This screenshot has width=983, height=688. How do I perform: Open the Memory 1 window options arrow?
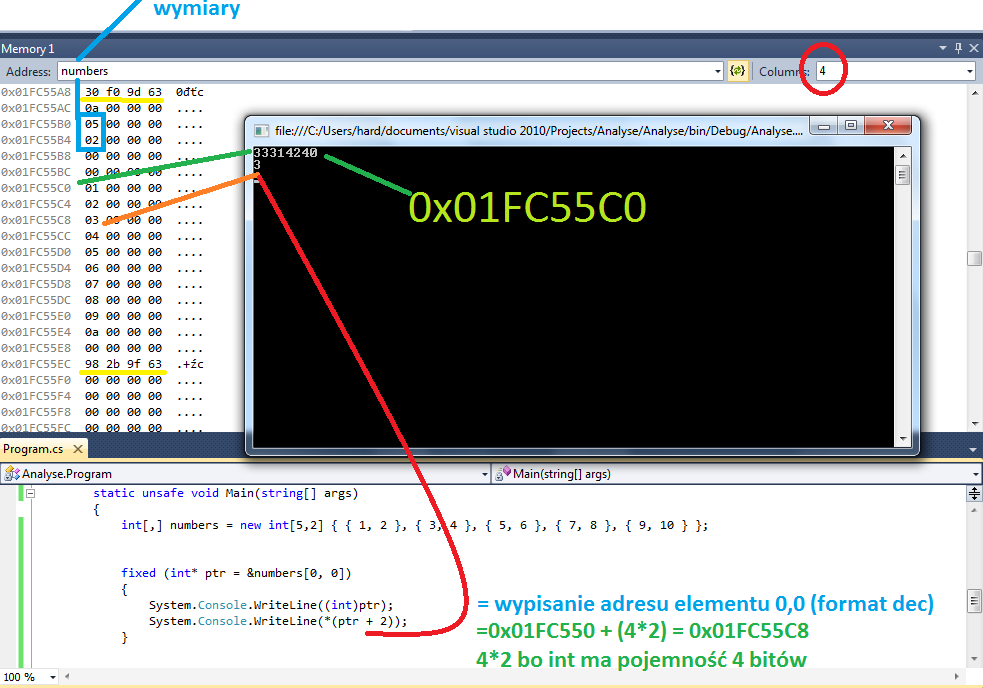coord(943,48)
